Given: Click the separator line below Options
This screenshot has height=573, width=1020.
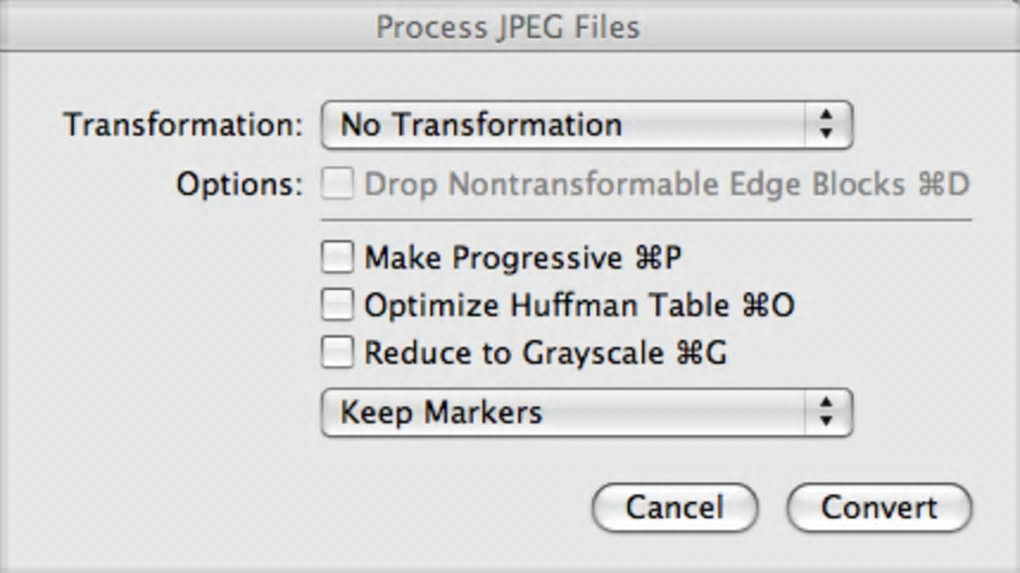Looking at the screenshot, I should (x=646, y=219).
